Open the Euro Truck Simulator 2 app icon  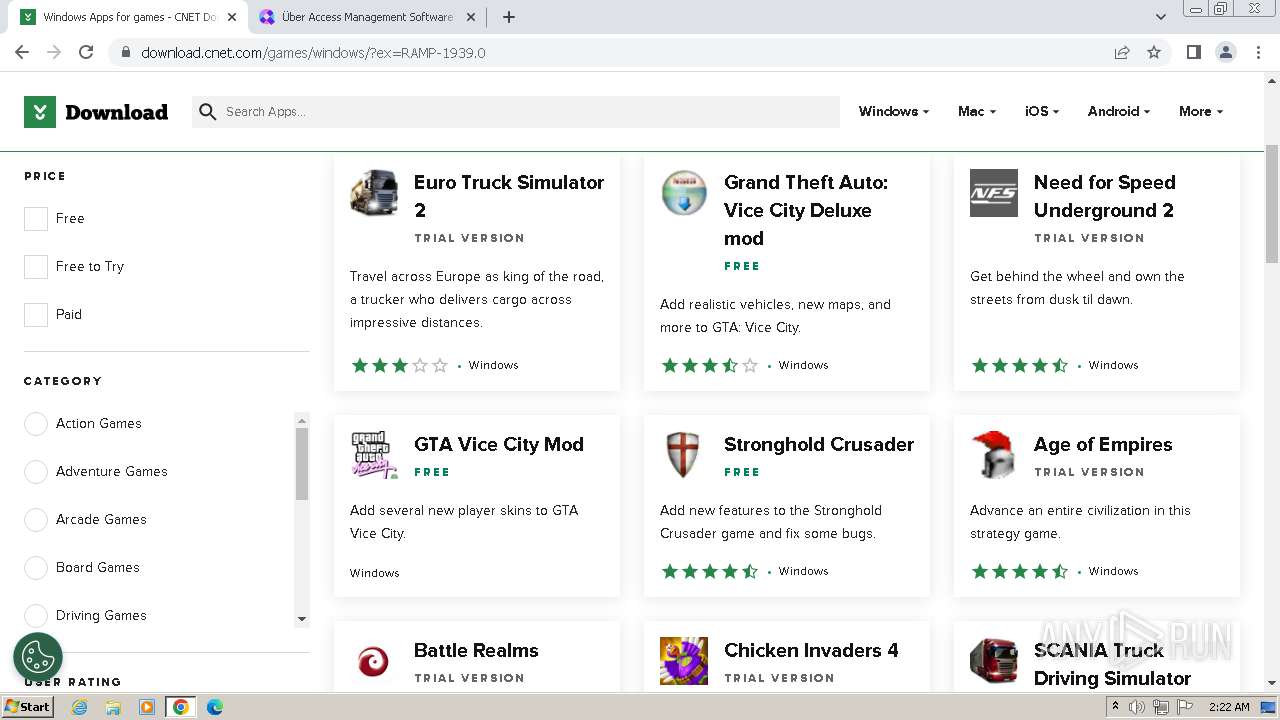pos(374,193)
